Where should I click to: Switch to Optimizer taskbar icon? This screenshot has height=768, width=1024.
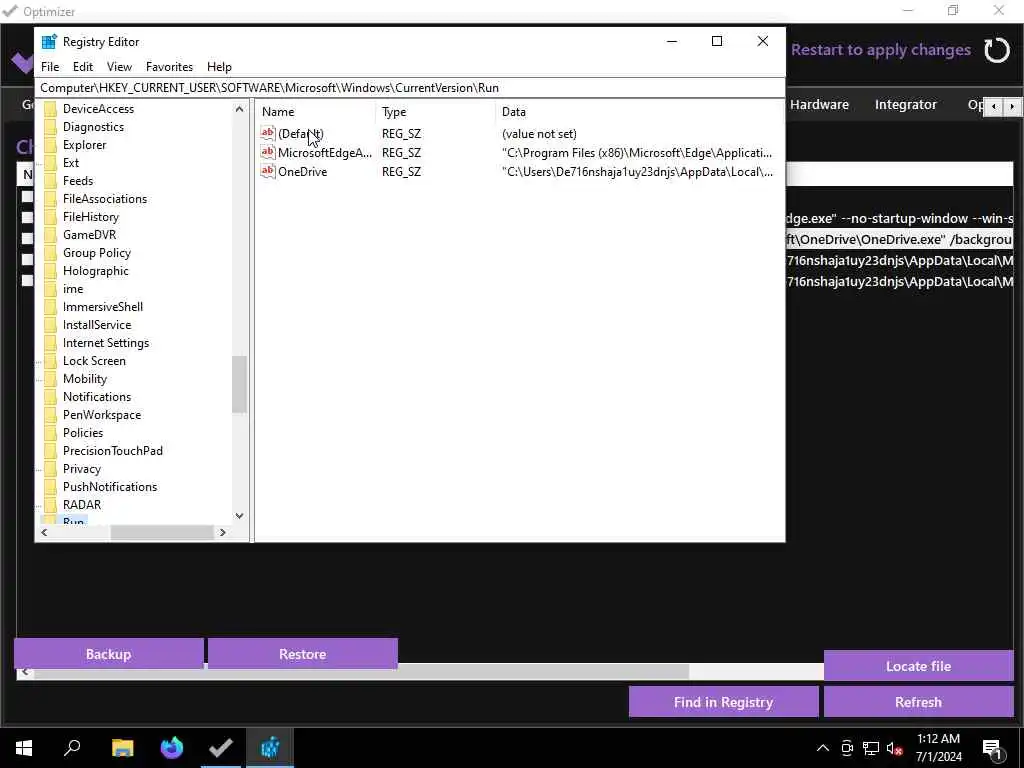[x=221, y=748]
